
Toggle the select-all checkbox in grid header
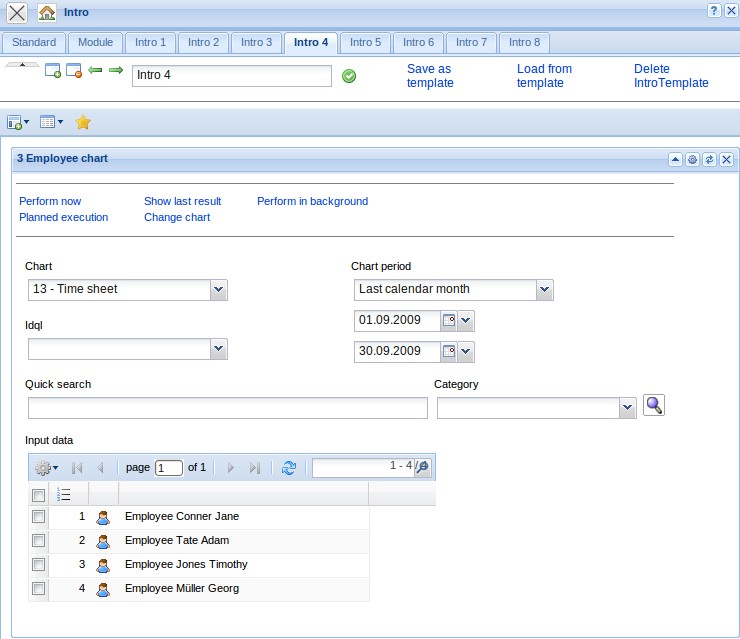point(39,495)
